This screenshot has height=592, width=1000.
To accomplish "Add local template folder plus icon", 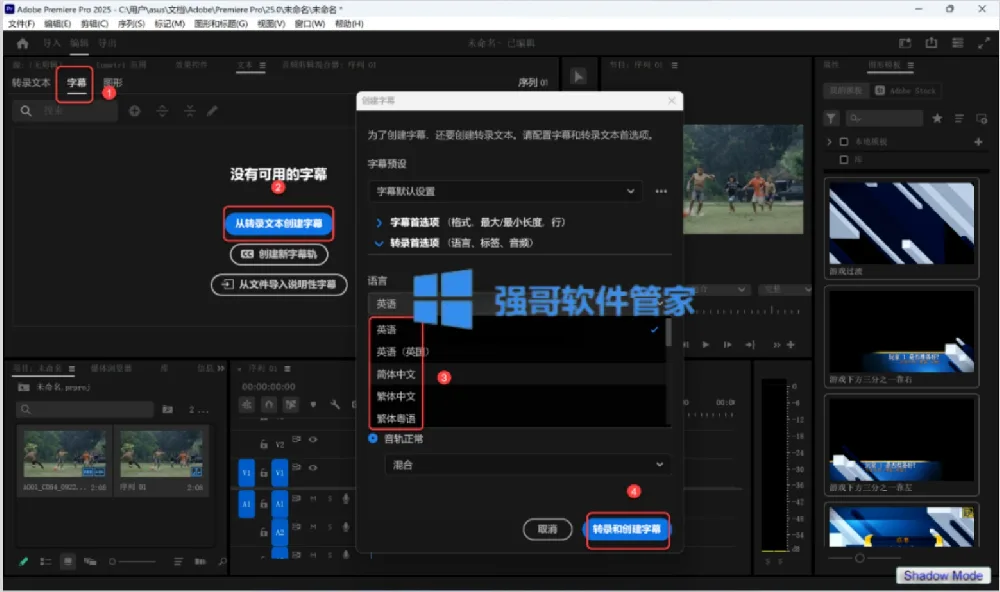I will (x=978, y=142).
